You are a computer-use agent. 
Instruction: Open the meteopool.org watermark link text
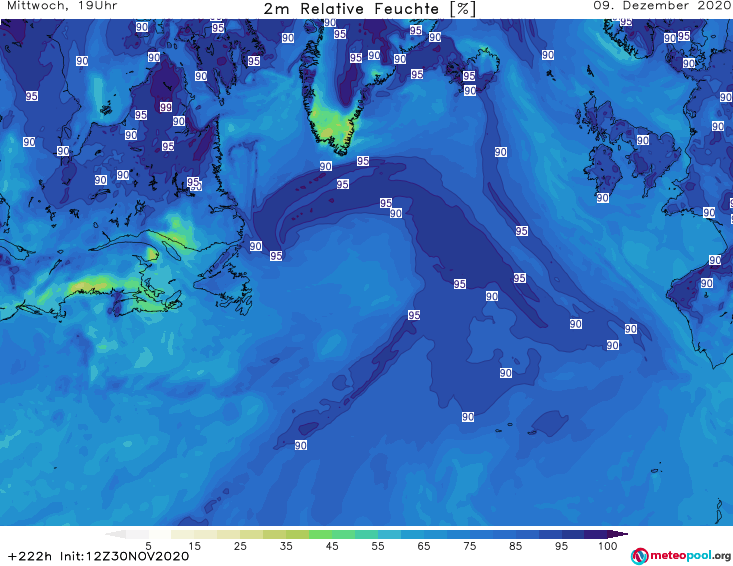(x=690, y=556)
